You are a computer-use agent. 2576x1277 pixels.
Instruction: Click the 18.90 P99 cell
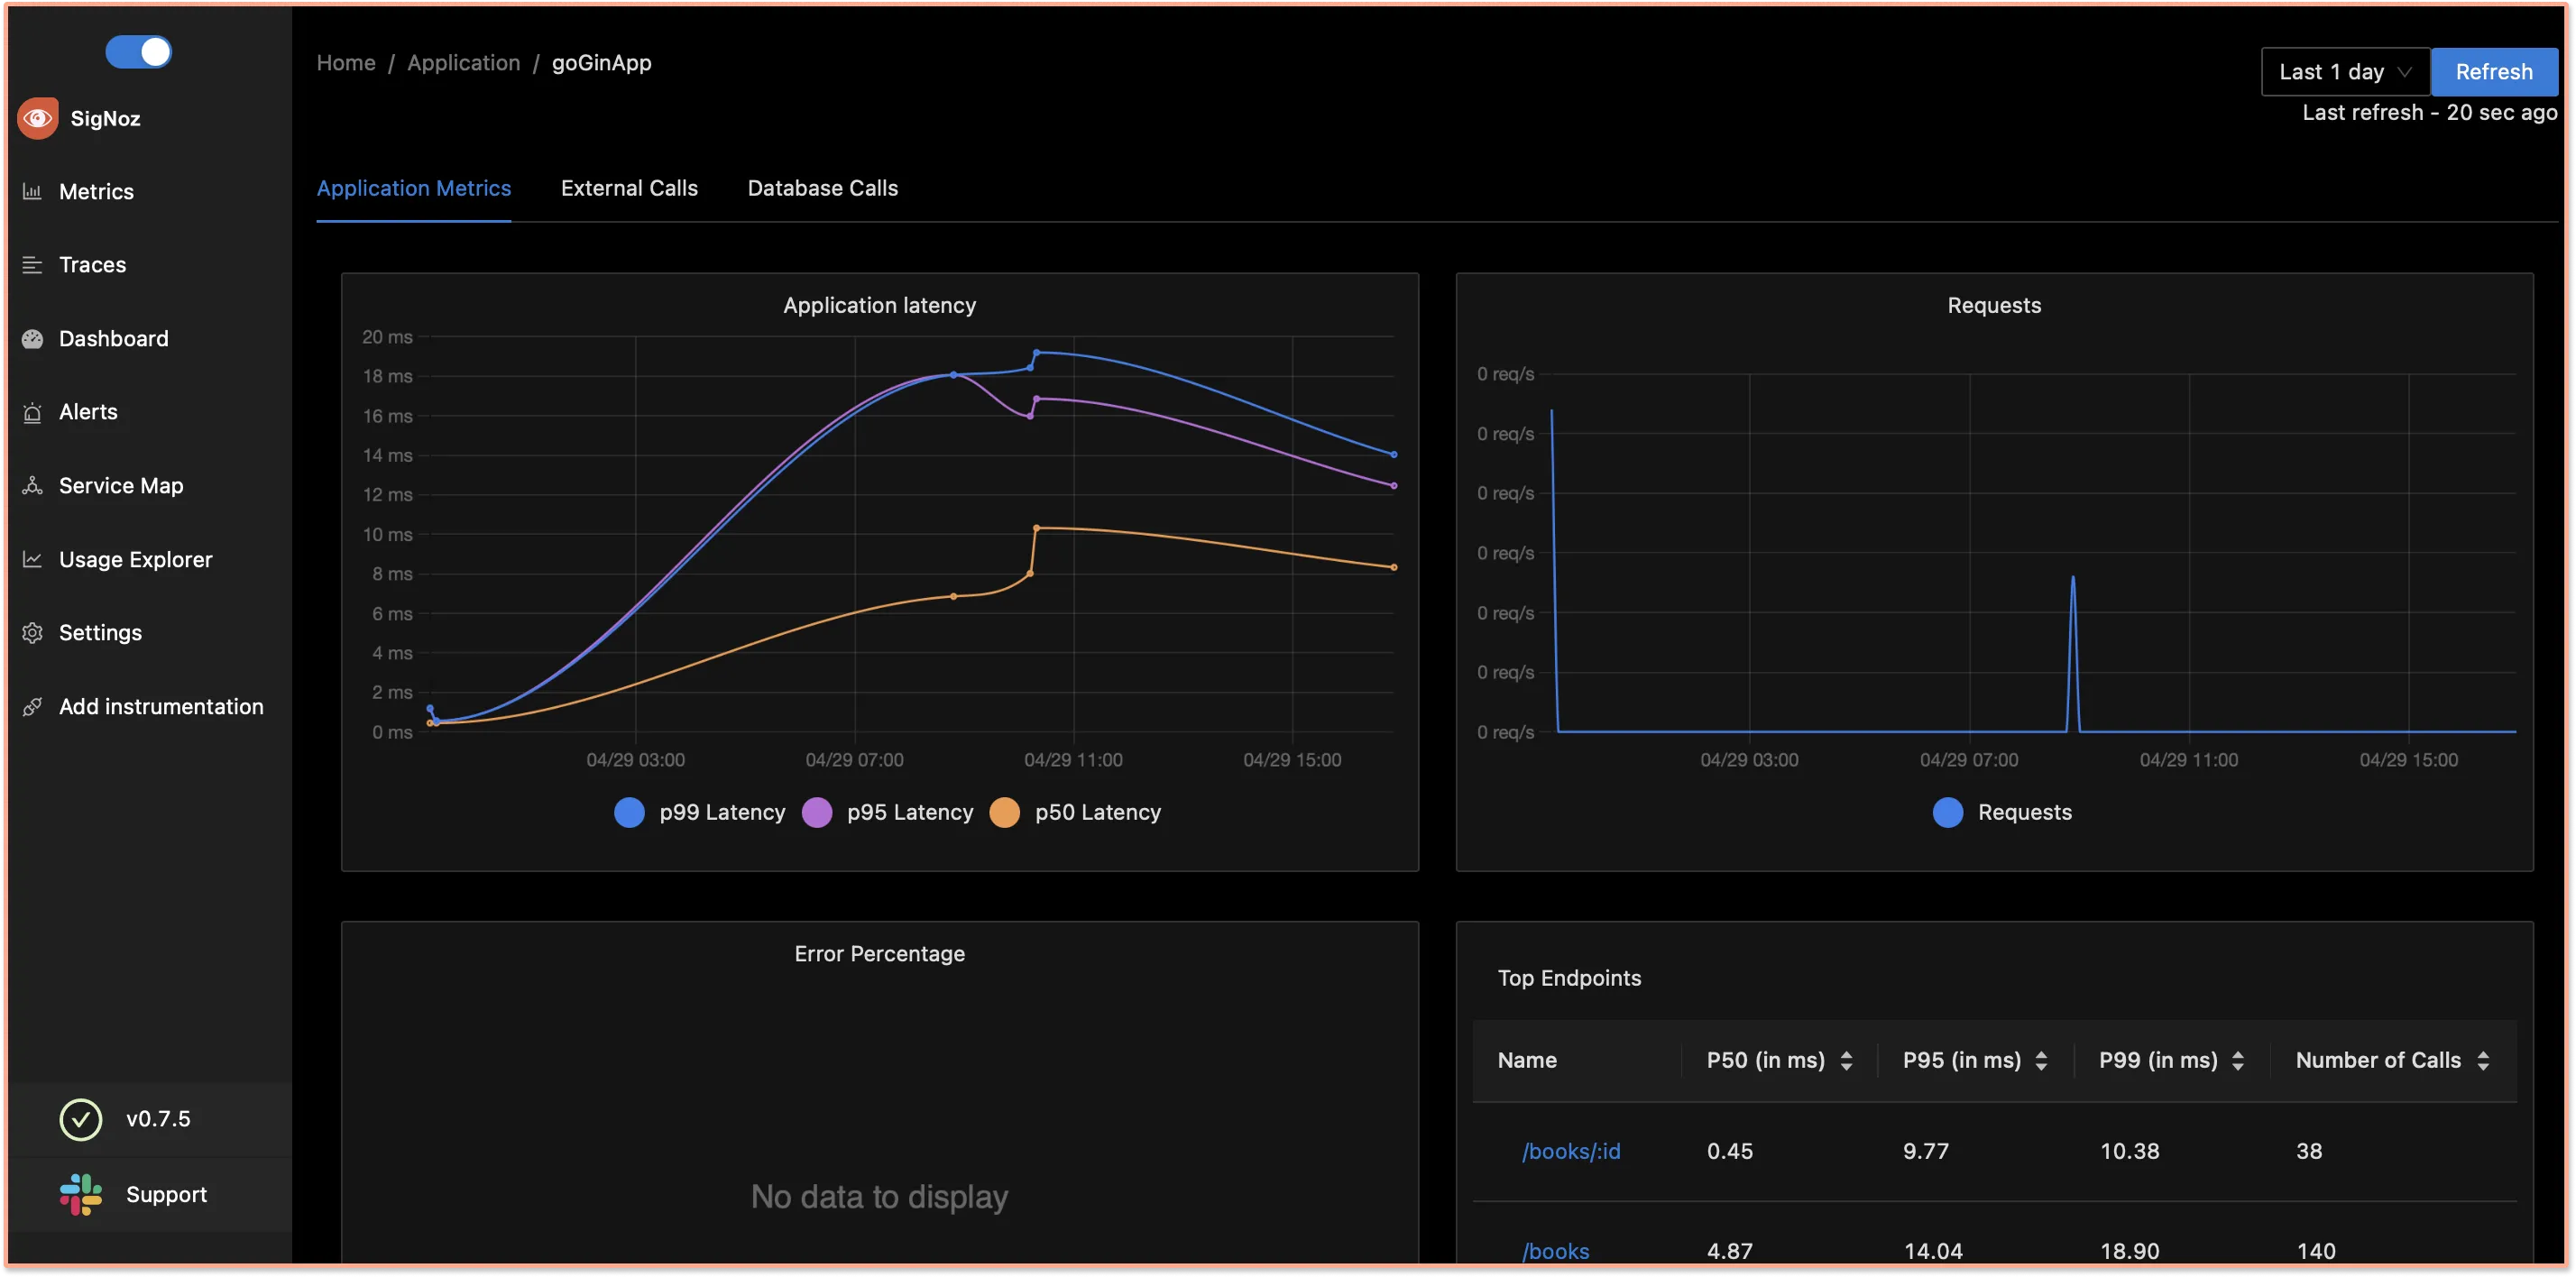pos(2129,1251)
